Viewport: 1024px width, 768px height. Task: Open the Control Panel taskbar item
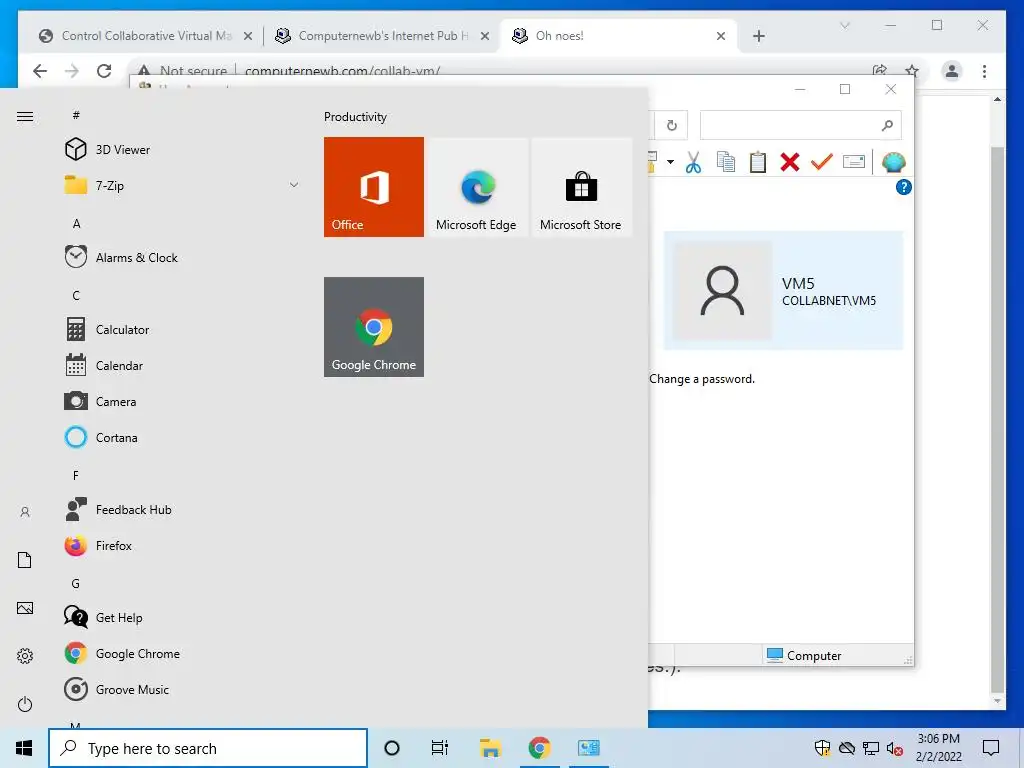[588, 748]
